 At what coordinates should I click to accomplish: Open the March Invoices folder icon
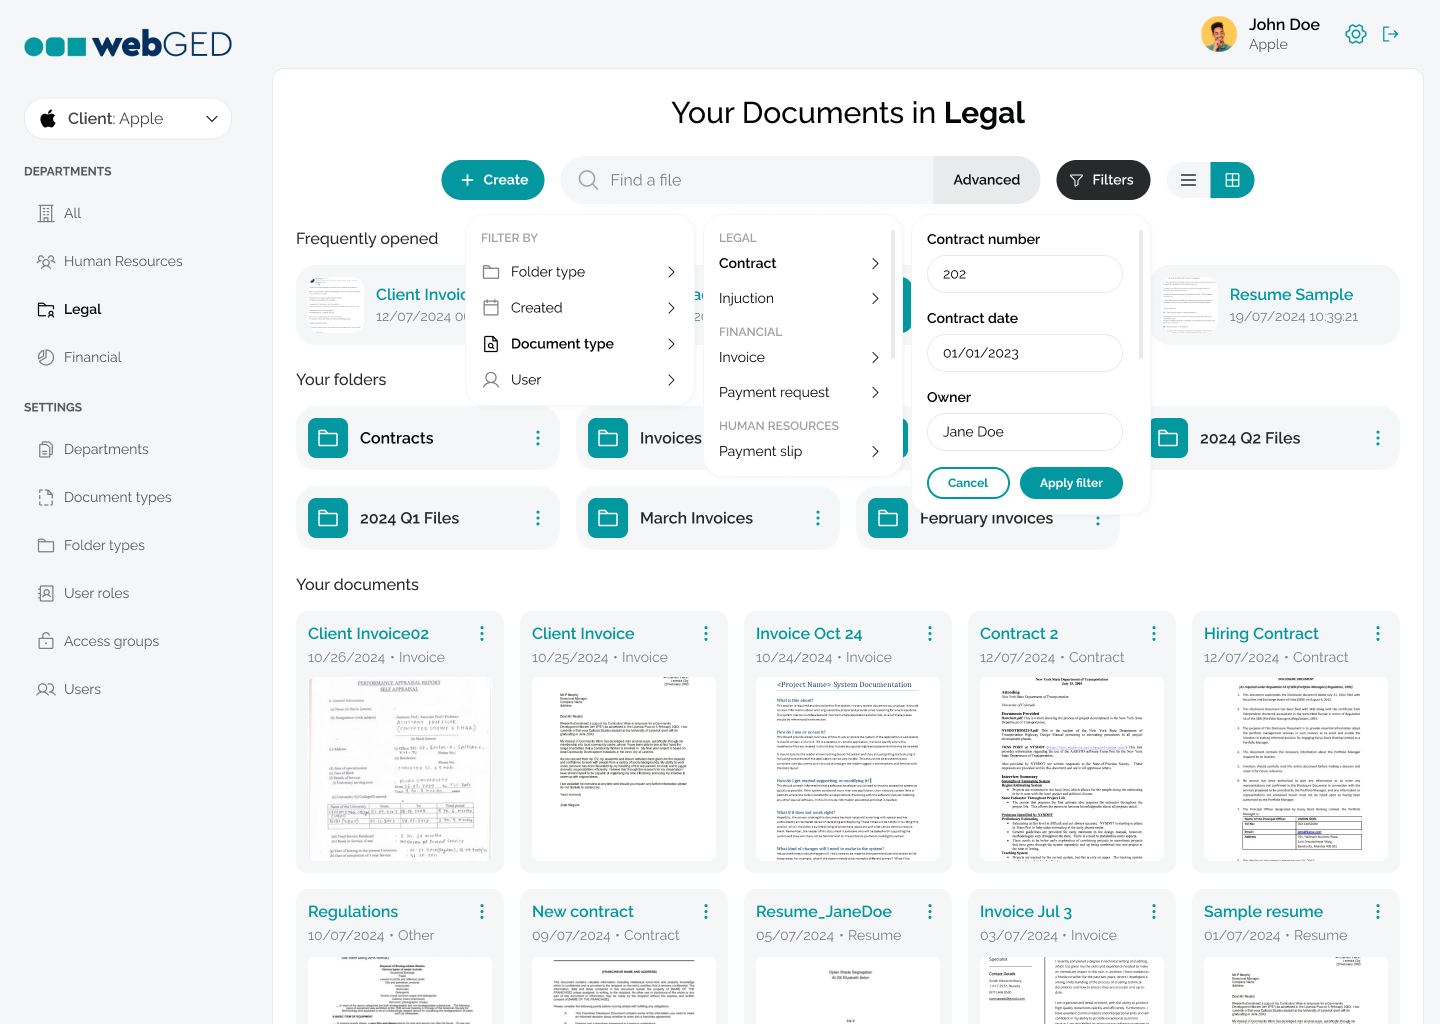click(608, 518)
